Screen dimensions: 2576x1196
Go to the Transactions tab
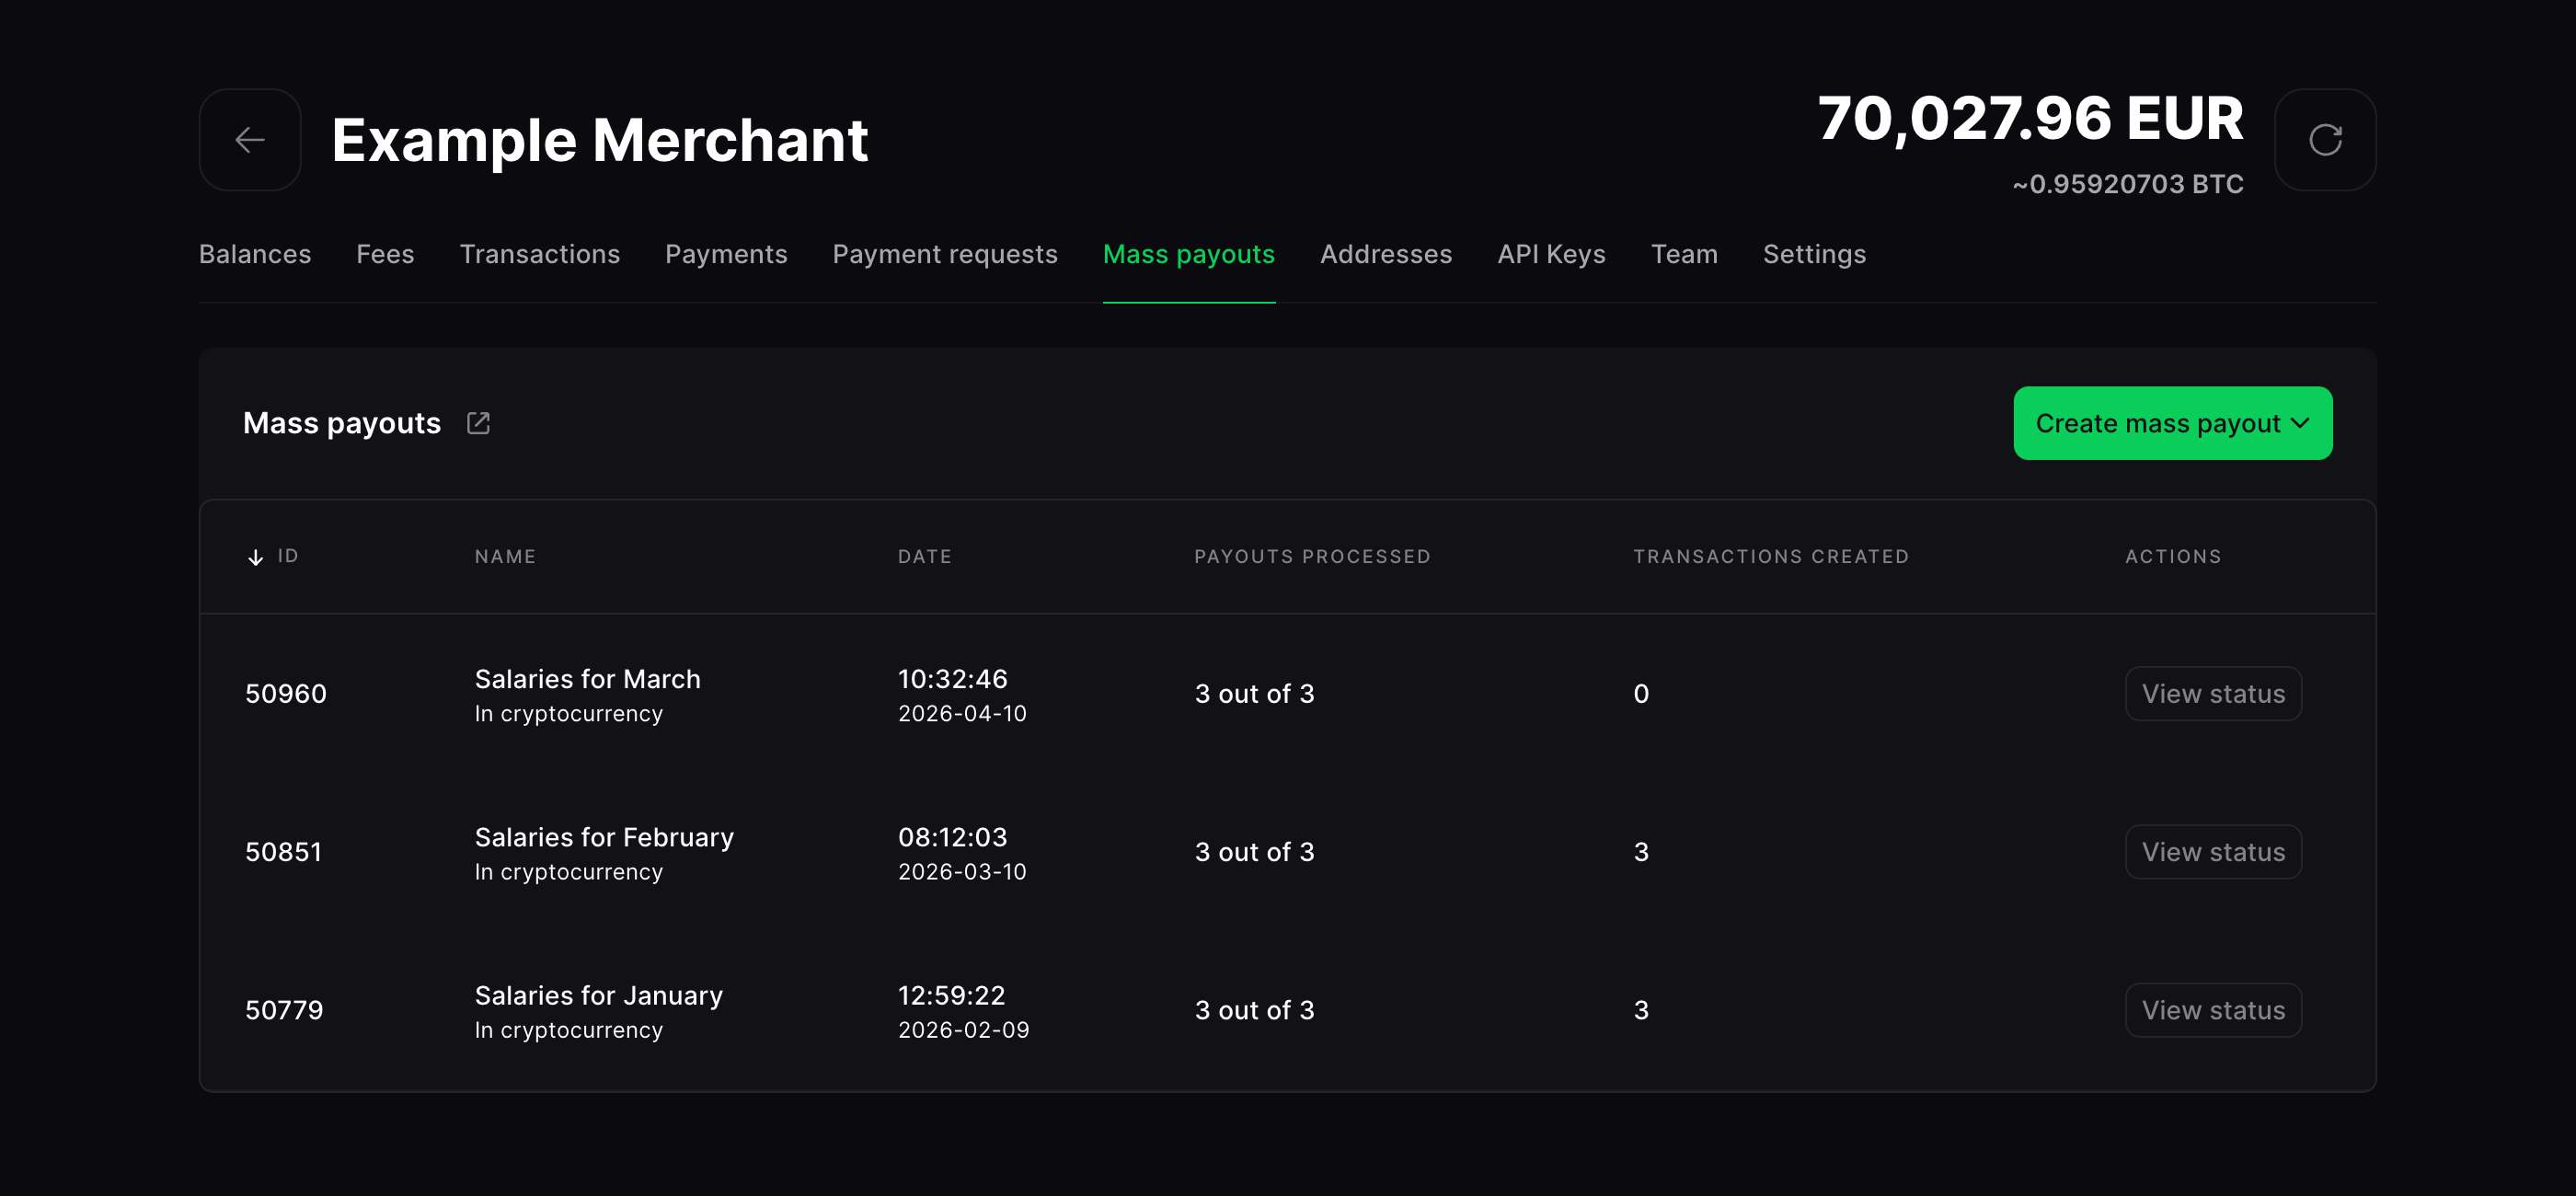pos(540,254)
